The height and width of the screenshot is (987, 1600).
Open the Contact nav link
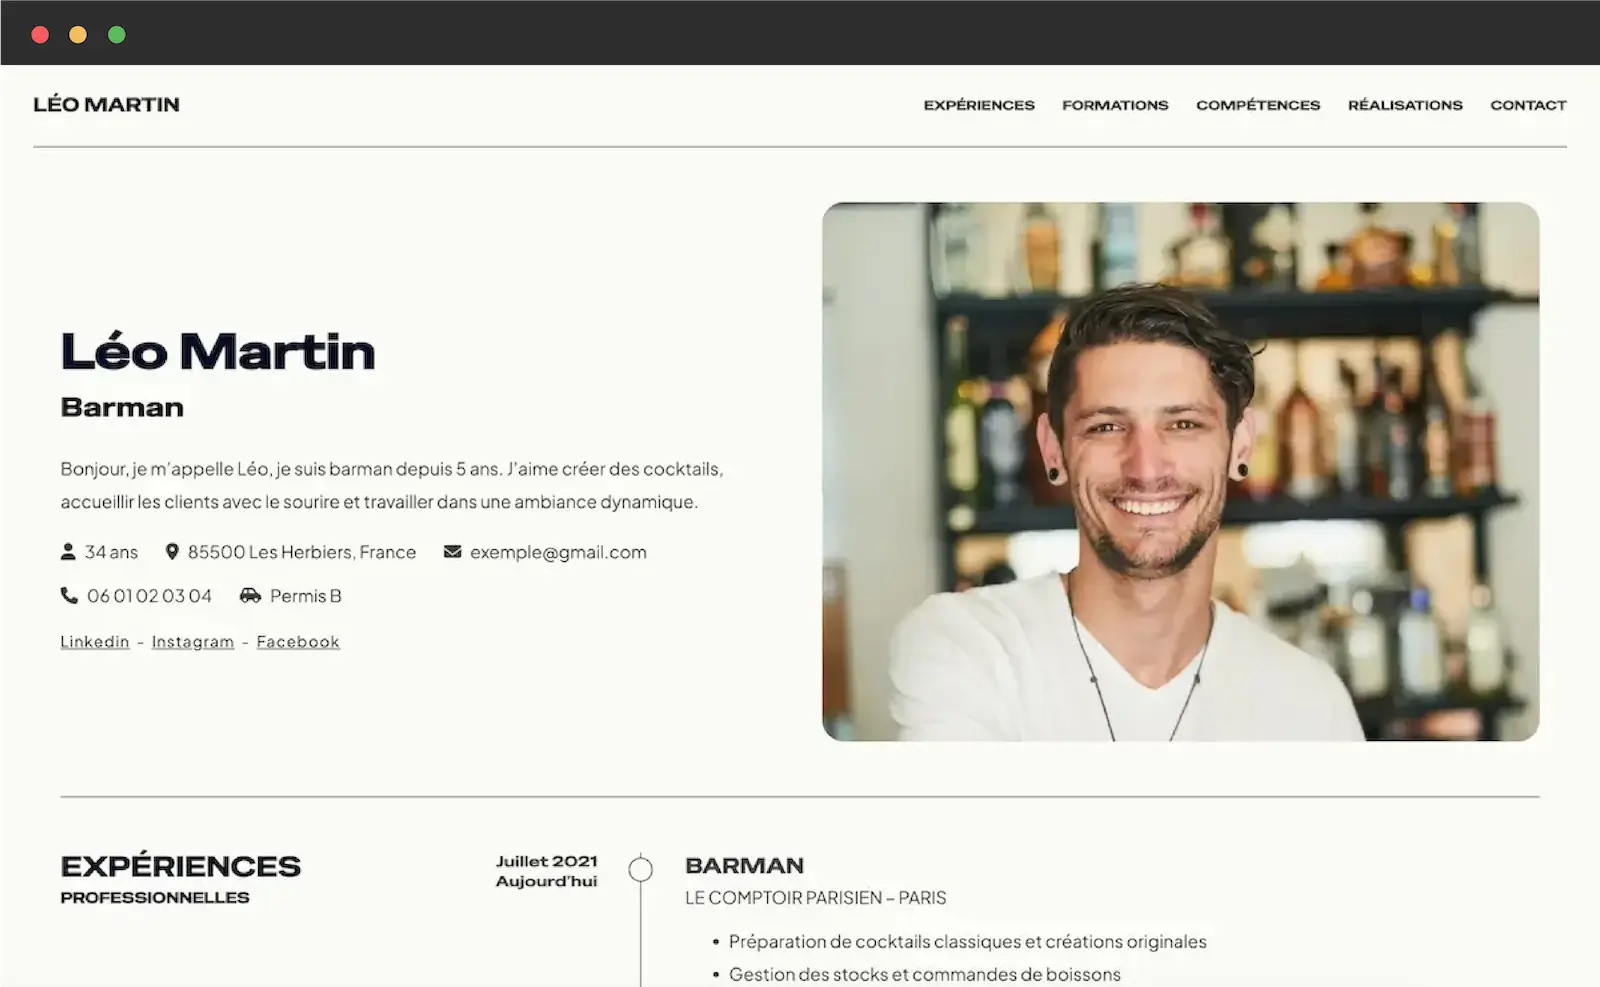point(1528,105)
